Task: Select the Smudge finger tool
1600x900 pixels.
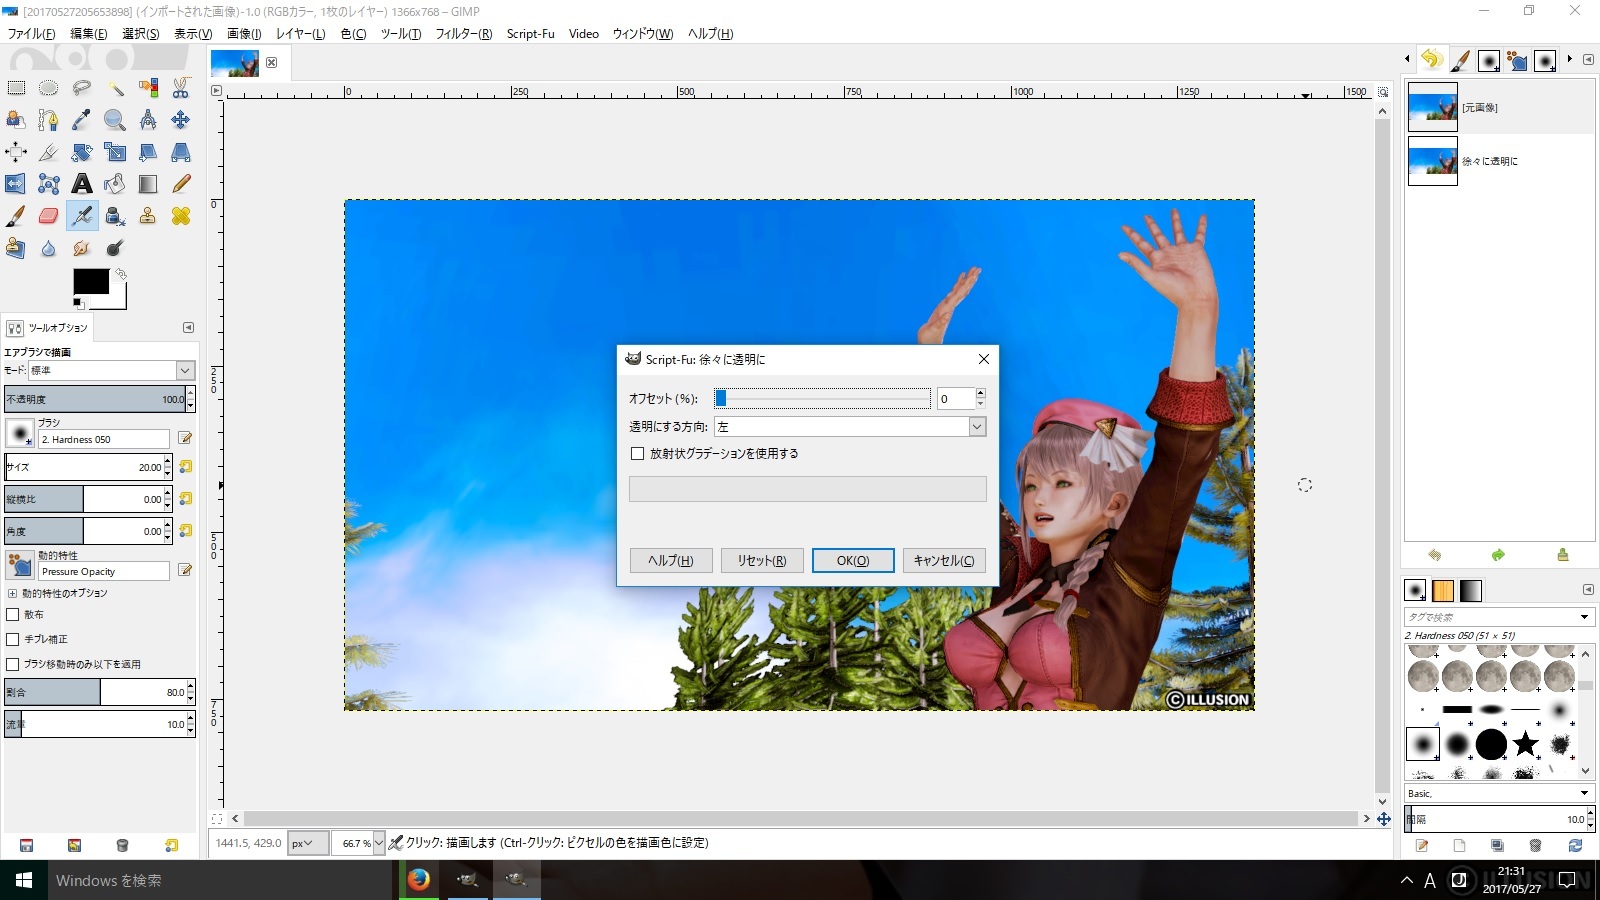Action: pyautogui.click(x=82, y=248)
